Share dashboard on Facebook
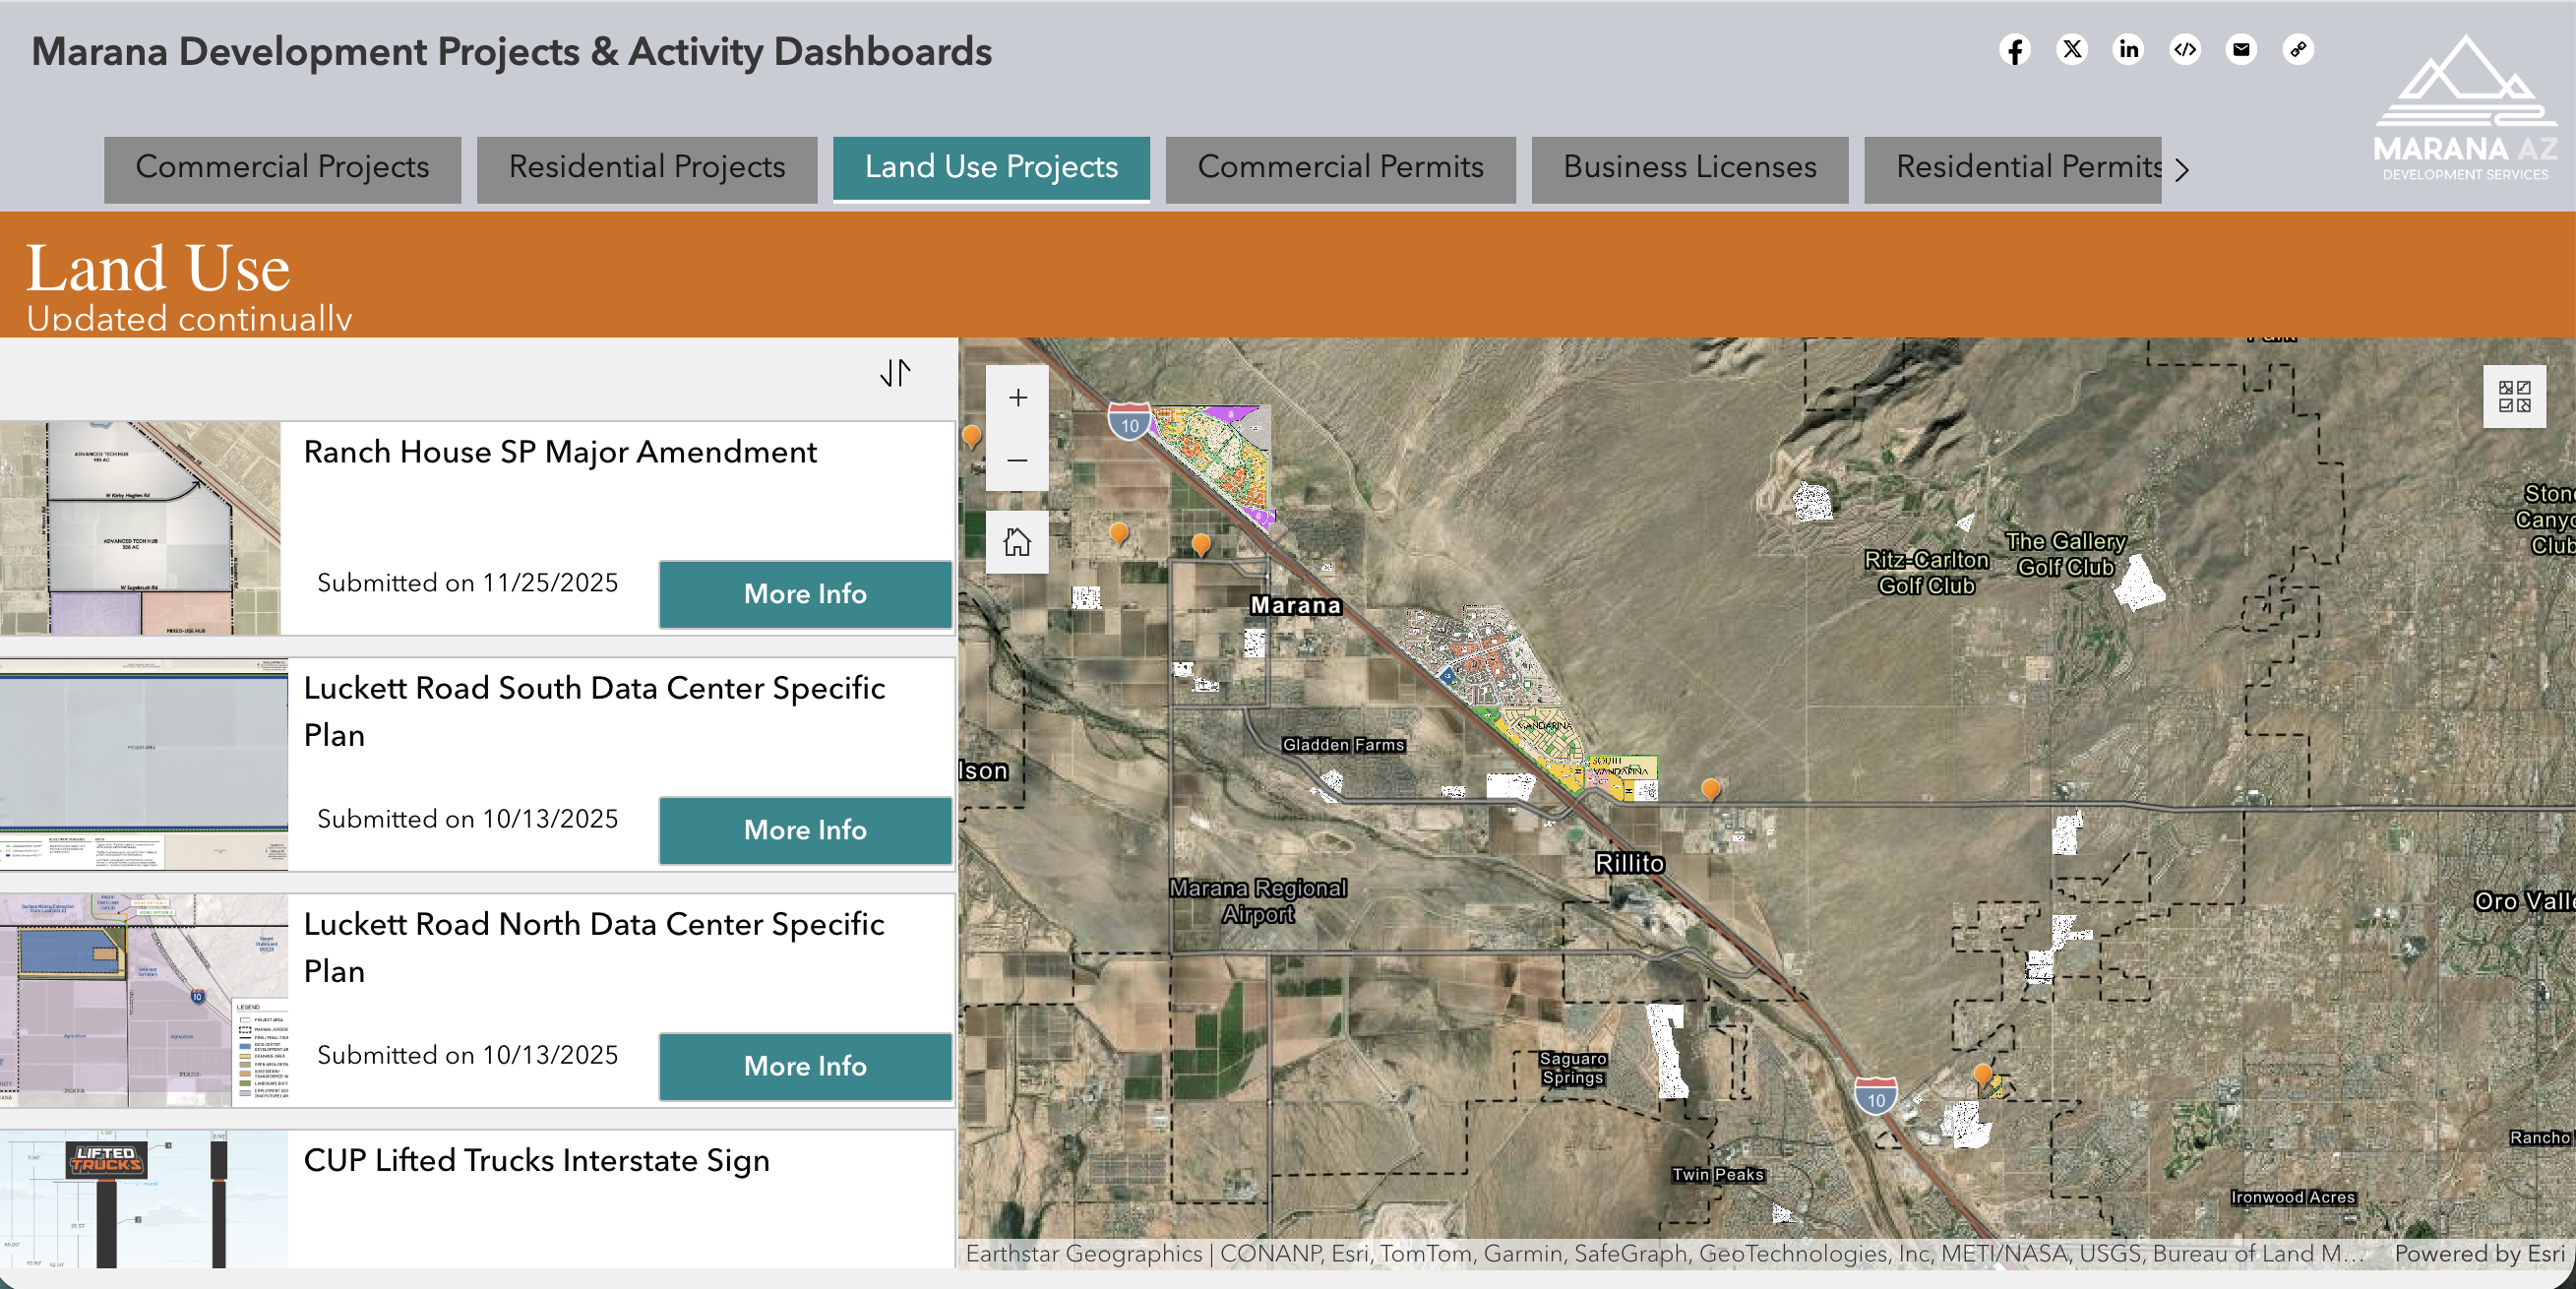This screenshot has height=1289, width=2576. click(2015, 50)
